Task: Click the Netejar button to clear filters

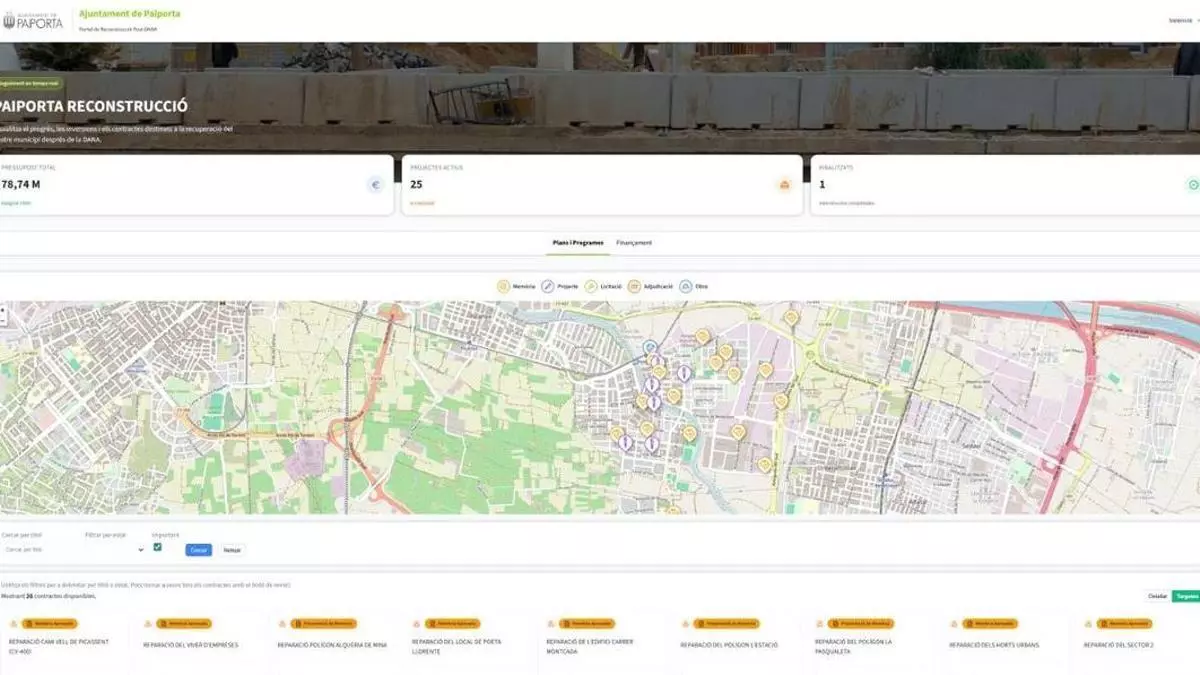Action: tap(232, 550)
